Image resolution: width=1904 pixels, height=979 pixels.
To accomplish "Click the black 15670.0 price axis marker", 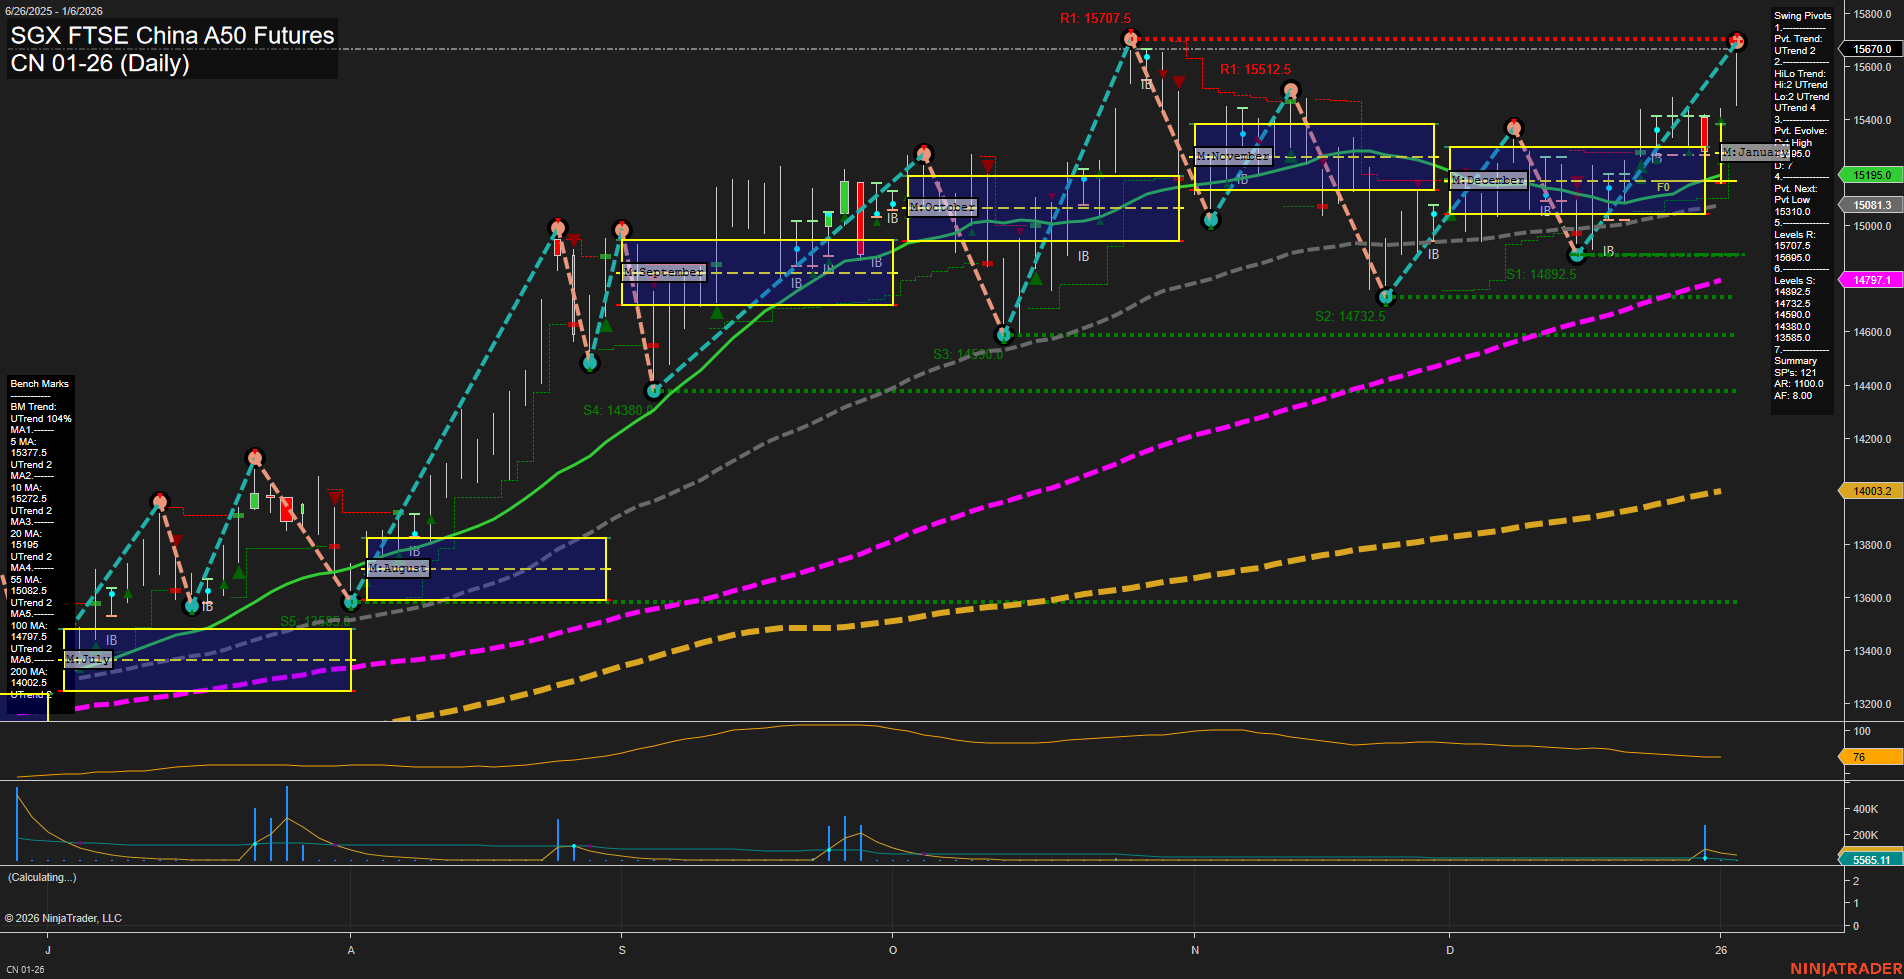I will tap(1871, 47).
